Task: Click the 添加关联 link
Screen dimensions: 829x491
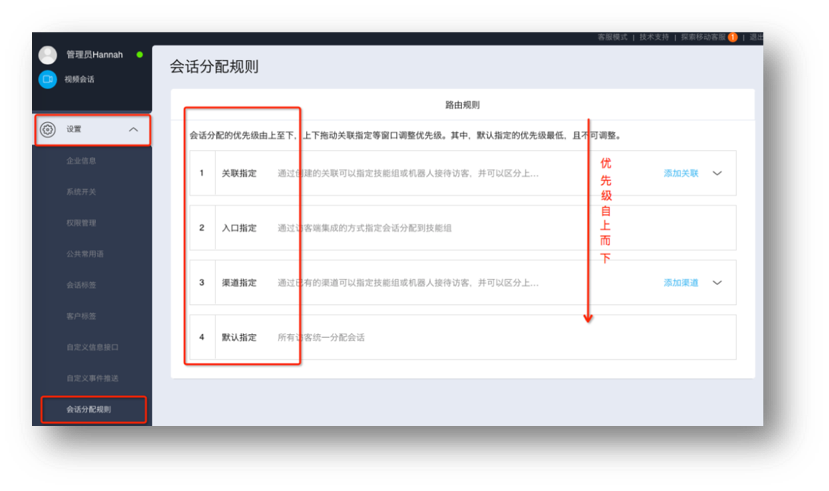Action: coord(681,173)
